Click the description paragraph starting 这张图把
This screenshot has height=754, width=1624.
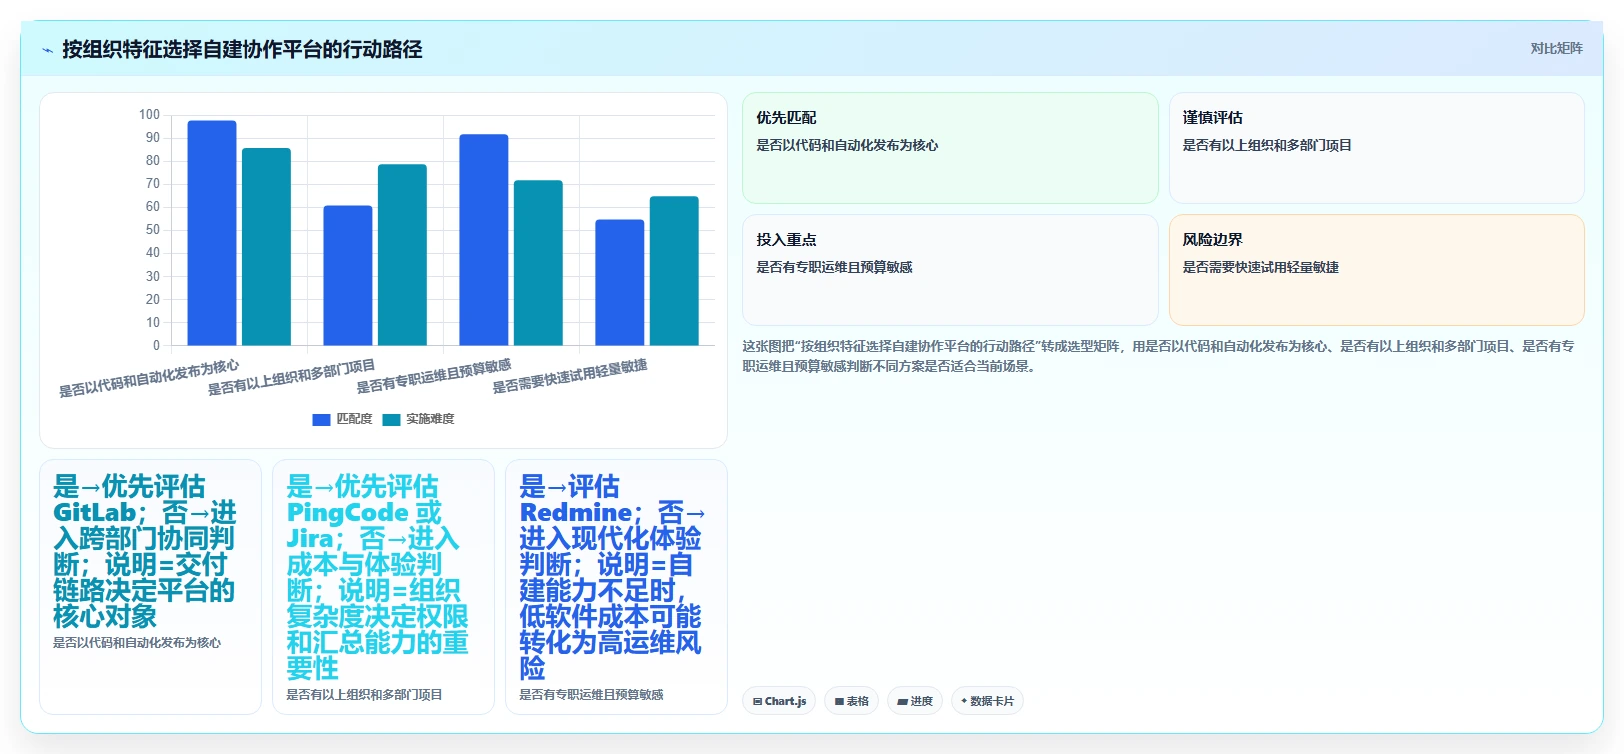point(1160,356)
